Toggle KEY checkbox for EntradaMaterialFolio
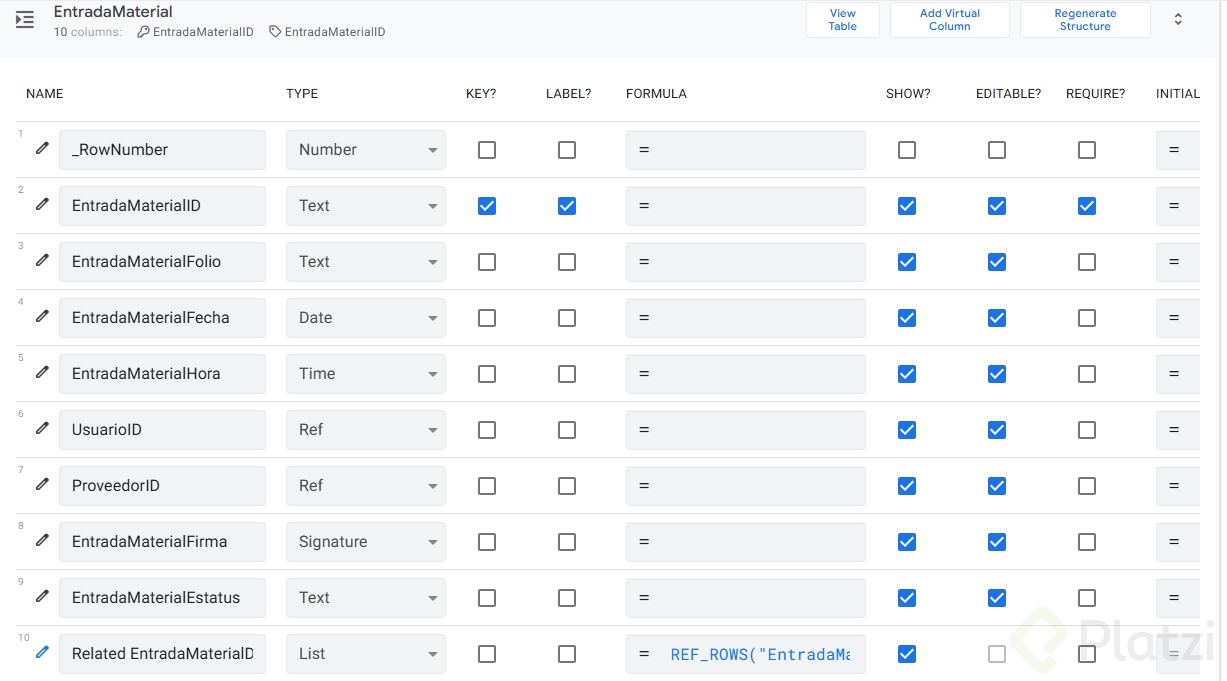 (487, 262)
